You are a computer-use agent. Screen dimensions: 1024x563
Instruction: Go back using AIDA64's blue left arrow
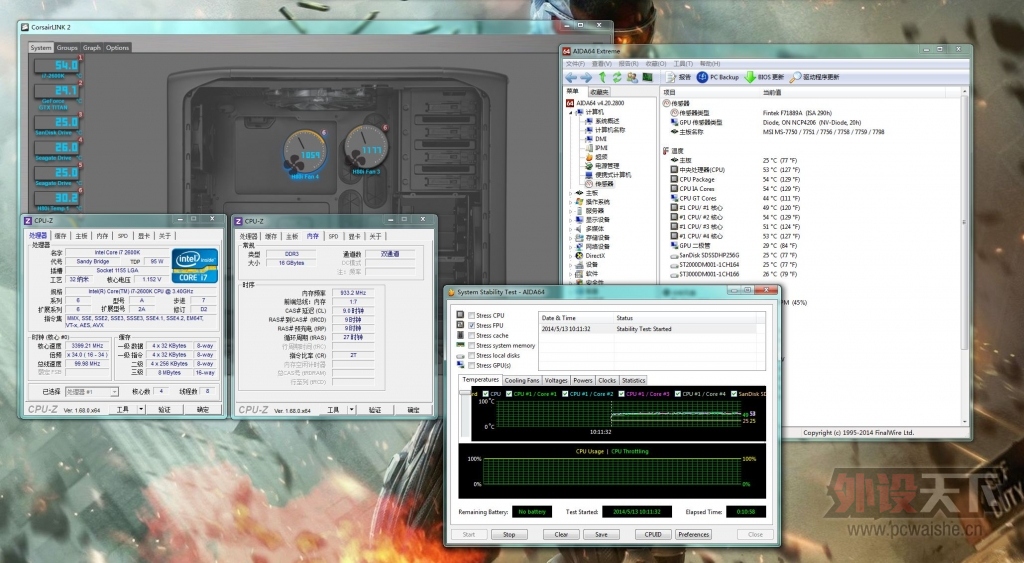[x=571, y=77]
